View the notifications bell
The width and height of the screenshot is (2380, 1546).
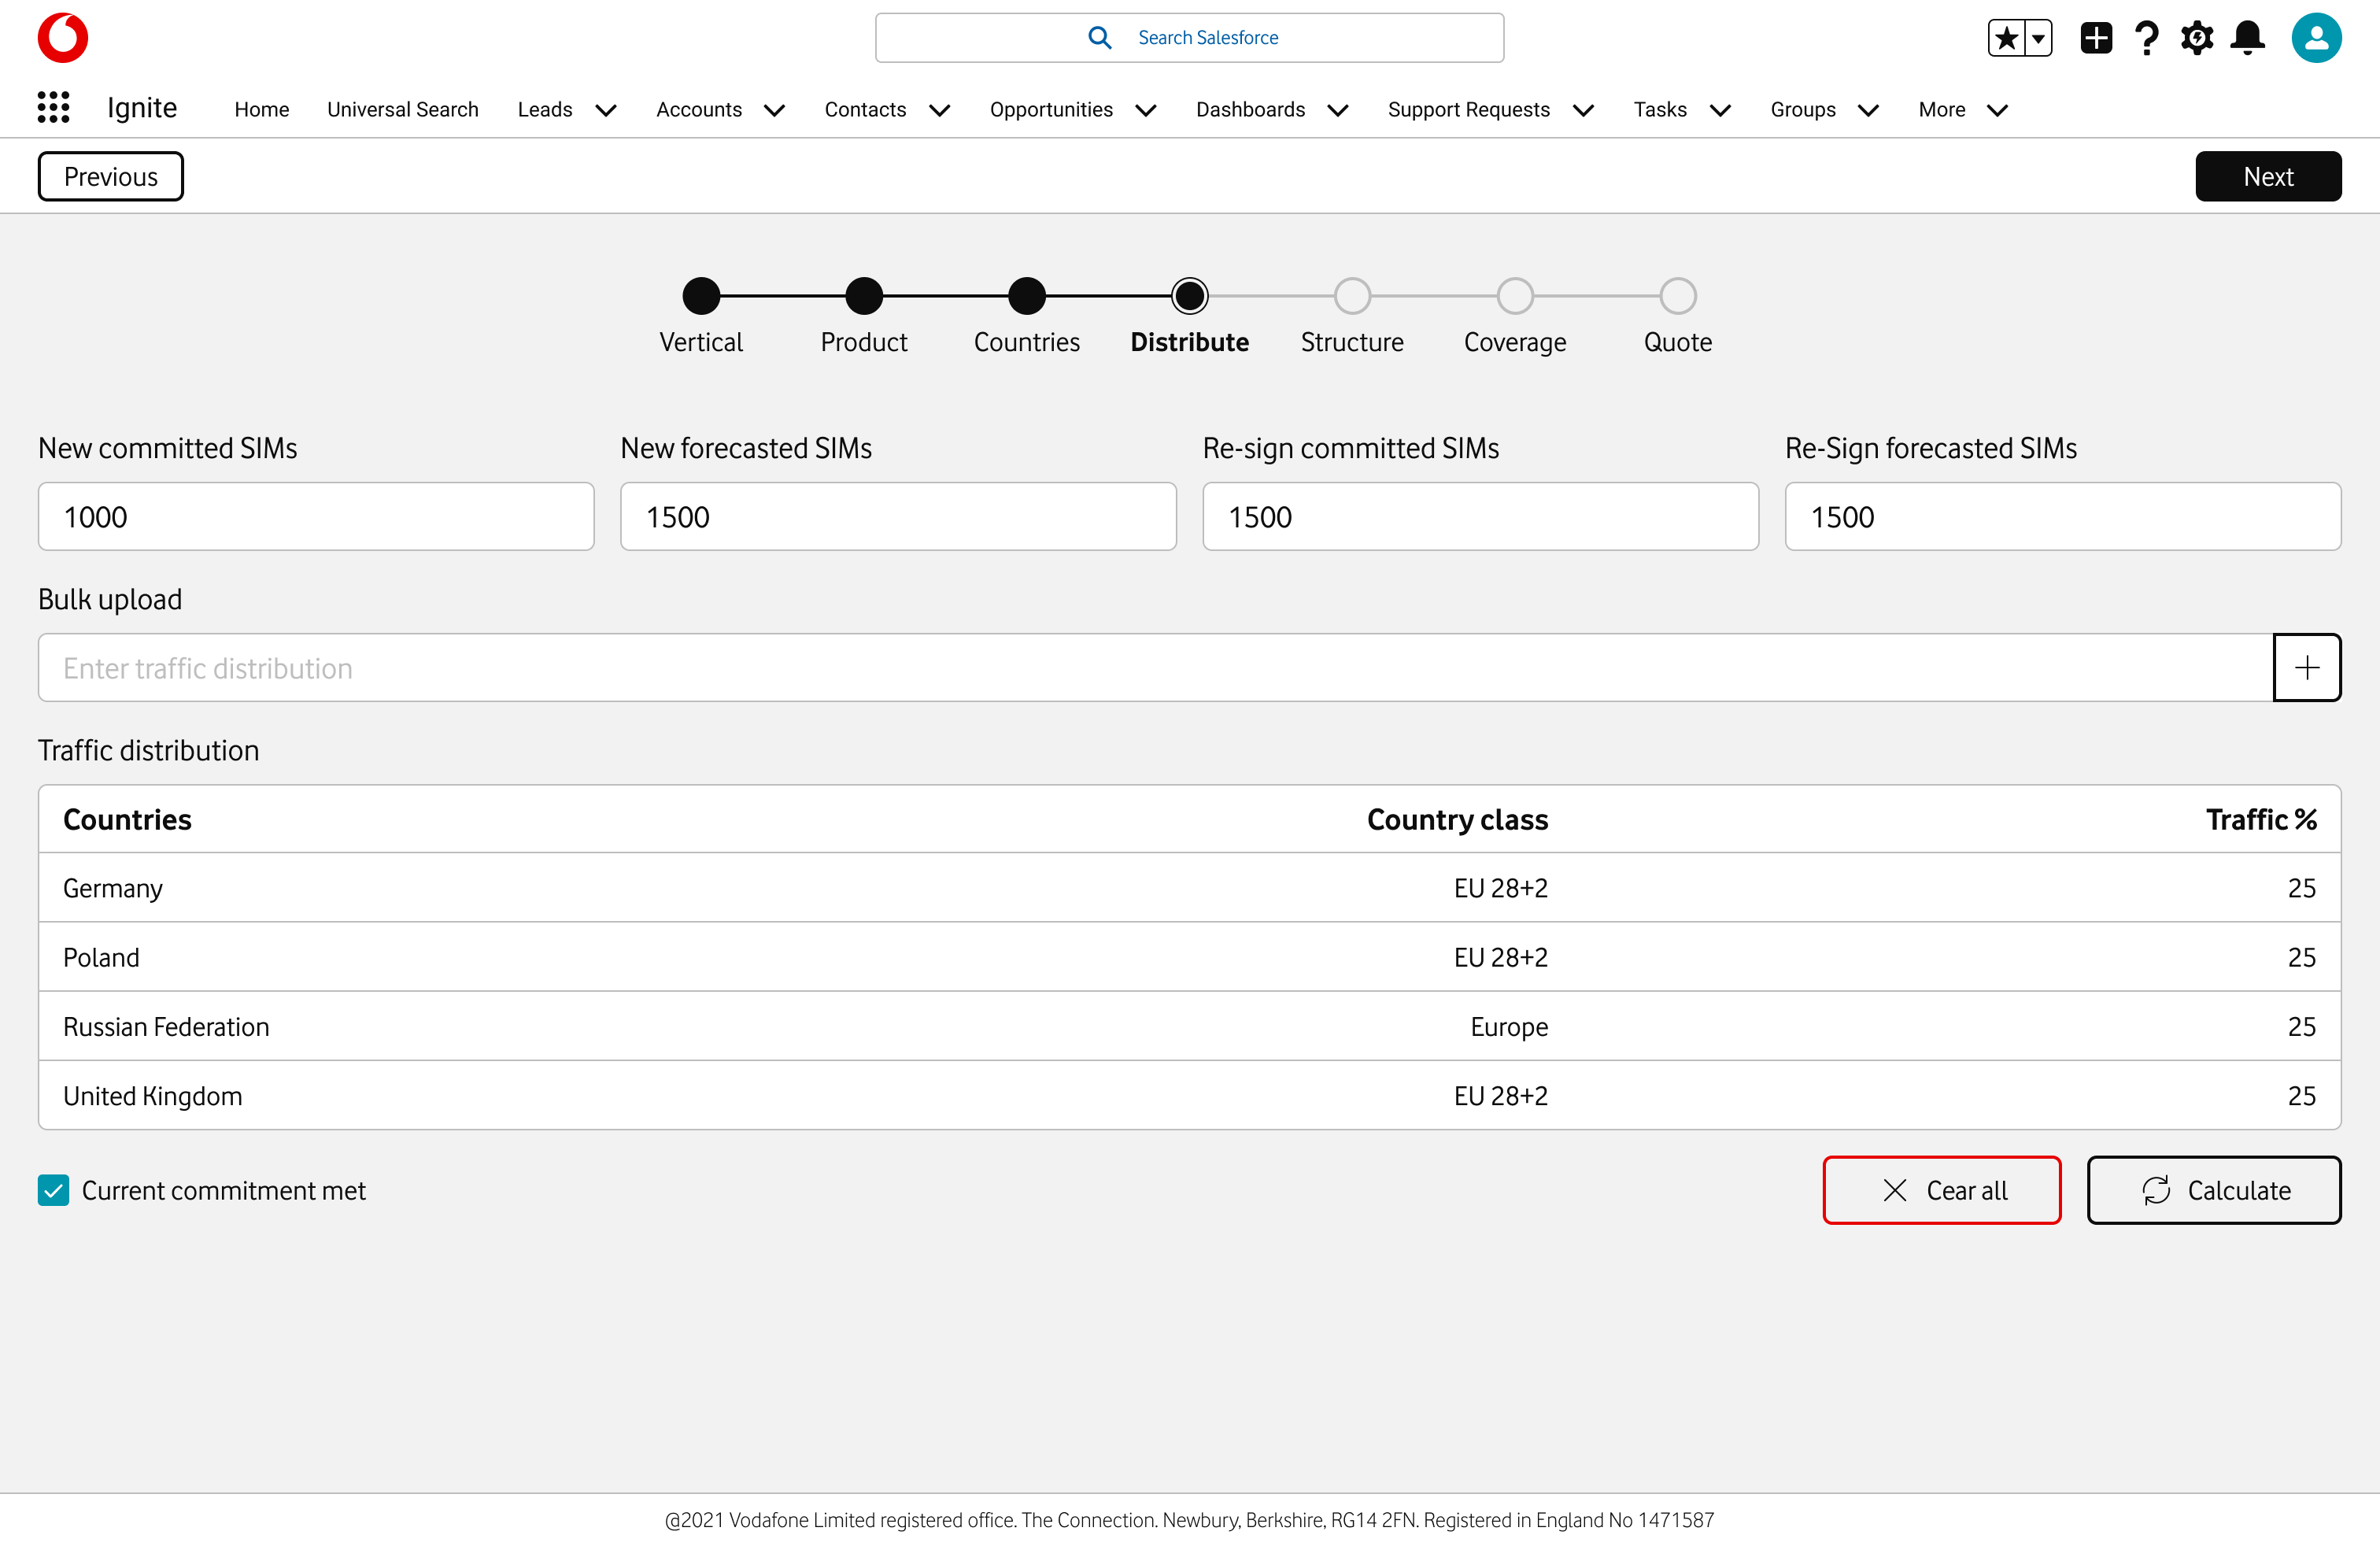(2248, 38)
